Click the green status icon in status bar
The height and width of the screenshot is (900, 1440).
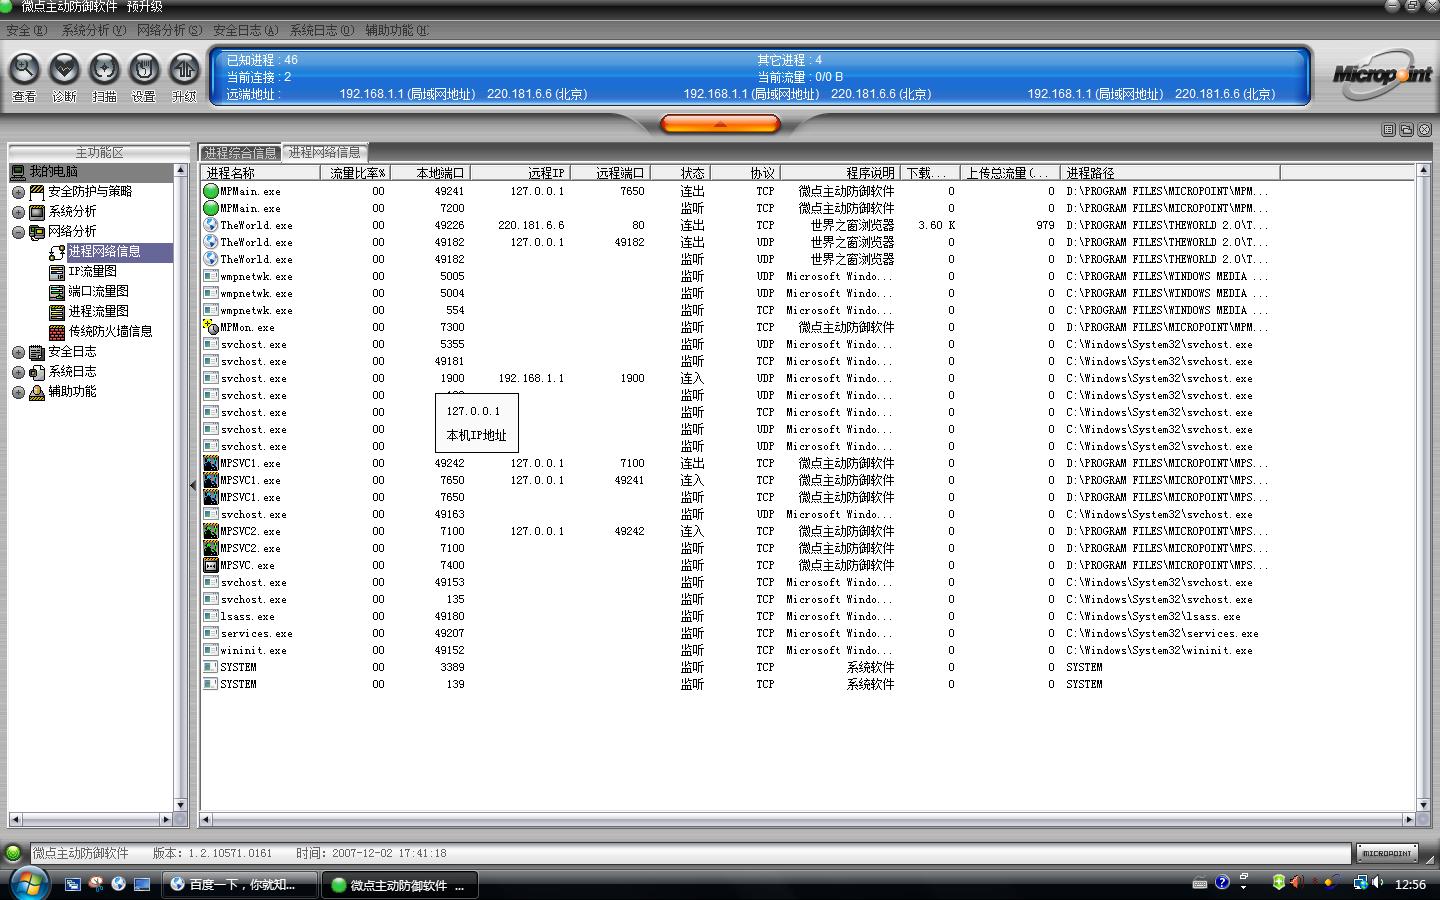tap(13, 853)
